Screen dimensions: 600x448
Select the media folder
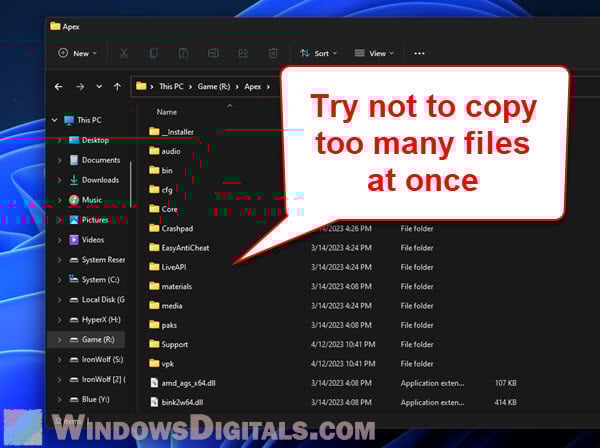click(x=166, y=306)
